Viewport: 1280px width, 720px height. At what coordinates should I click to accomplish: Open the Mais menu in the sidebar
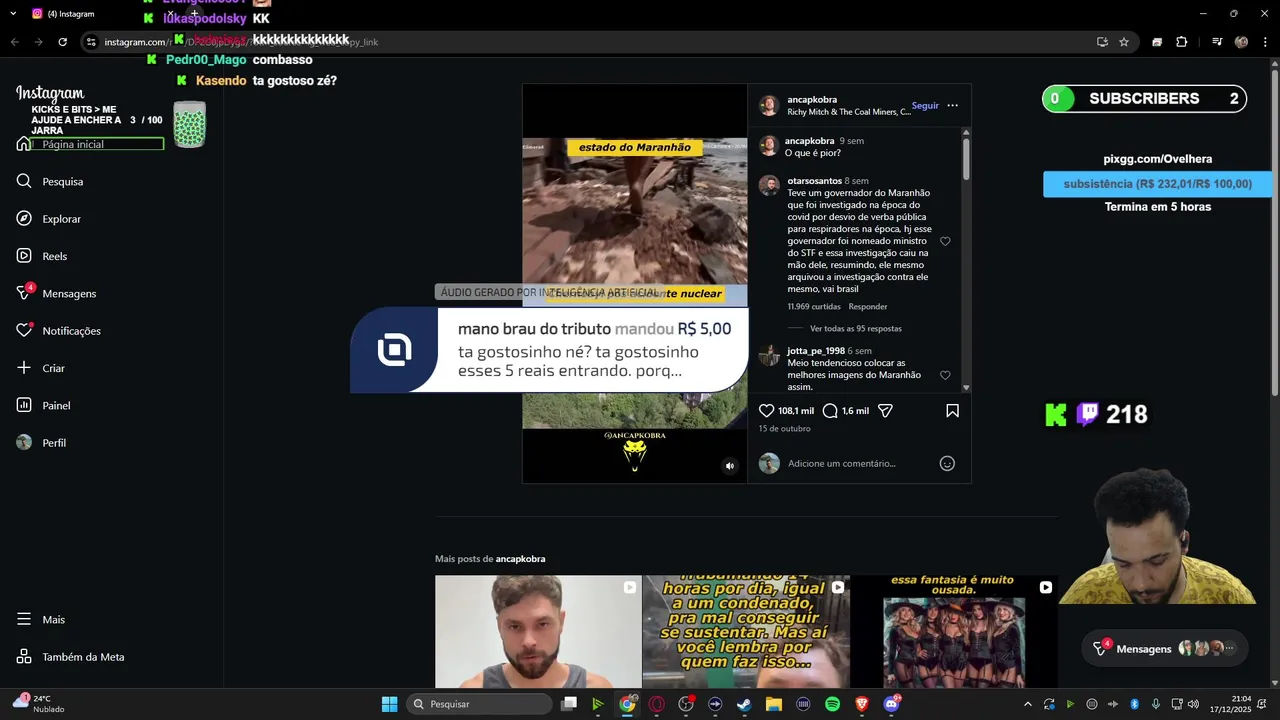42,619
